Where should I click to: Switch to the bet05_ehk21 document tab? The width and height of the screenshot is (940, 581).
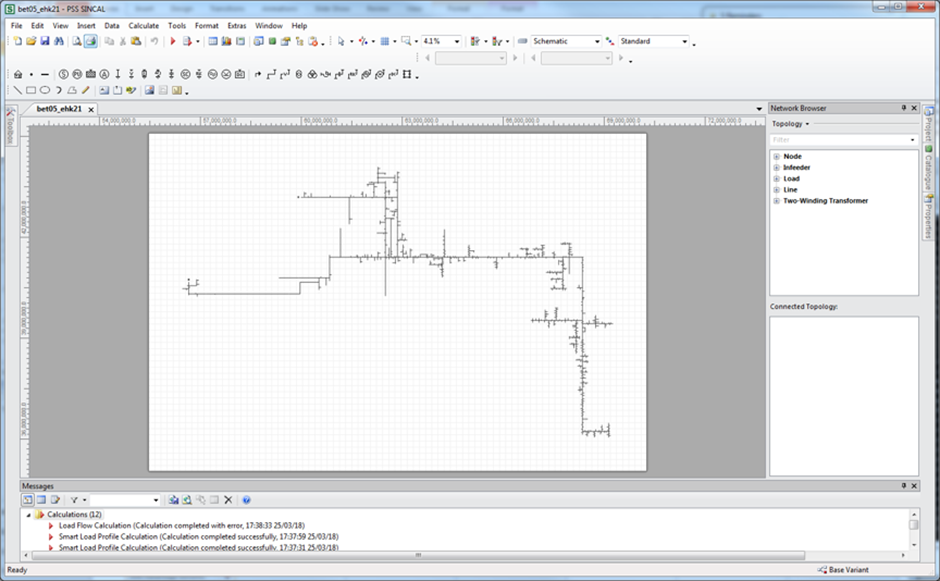point(58,108)
